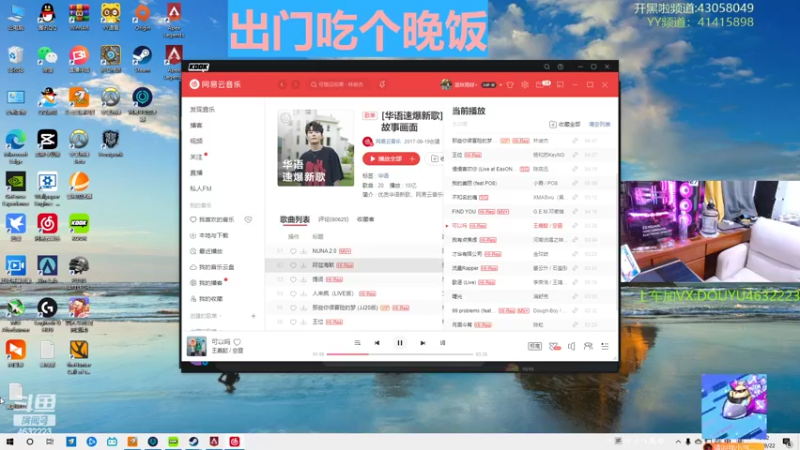800x450 pixels.
Task: Seek on the playback progress bar
Action: point(400,354)
